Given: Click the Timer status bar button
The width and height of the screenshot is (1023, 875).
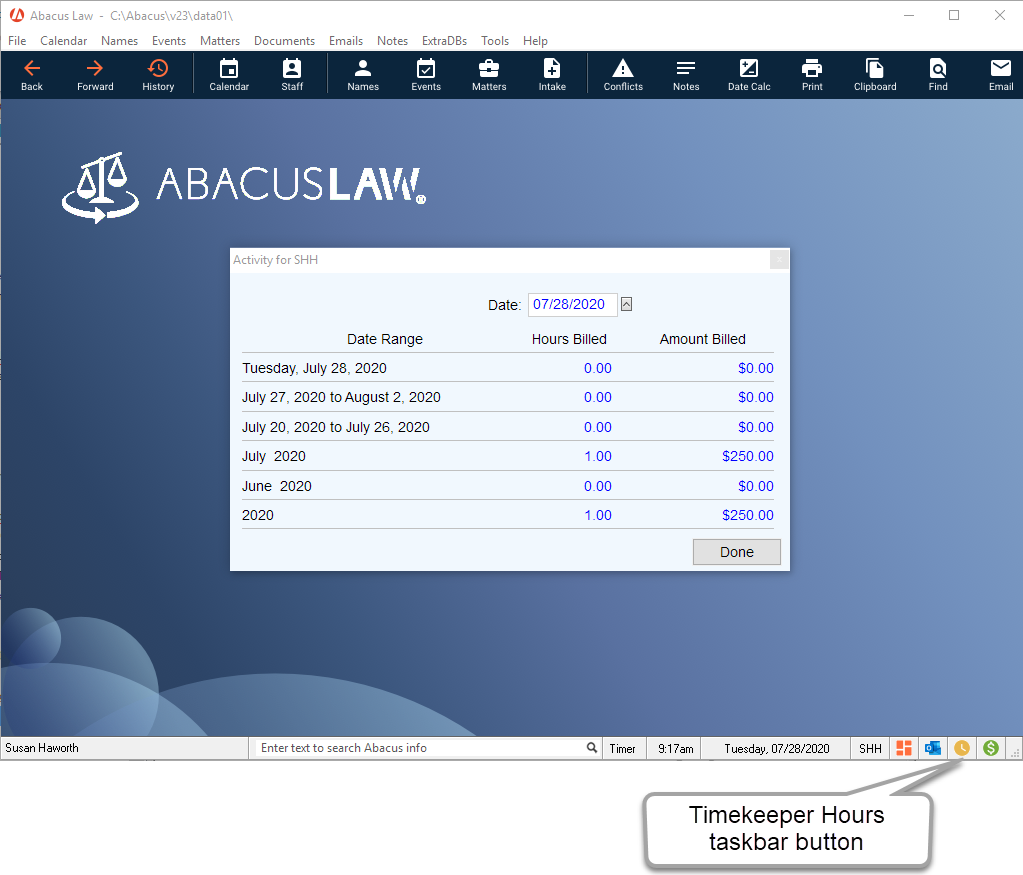Looking at the screenshot, I should tap(622, 748).
